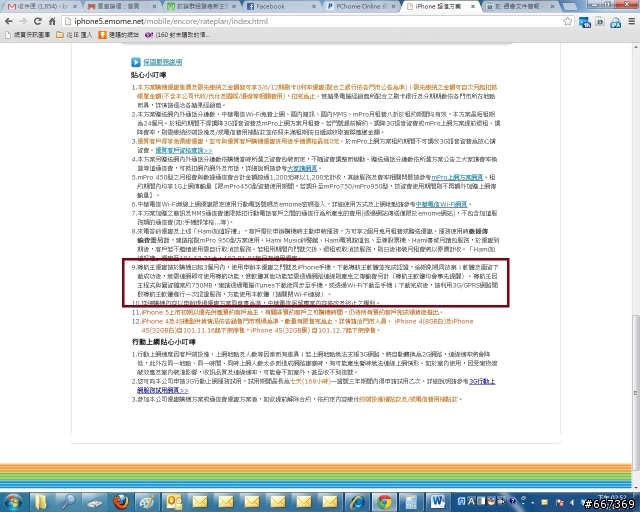Click the scrollbar down arrow

pos(636,487)
